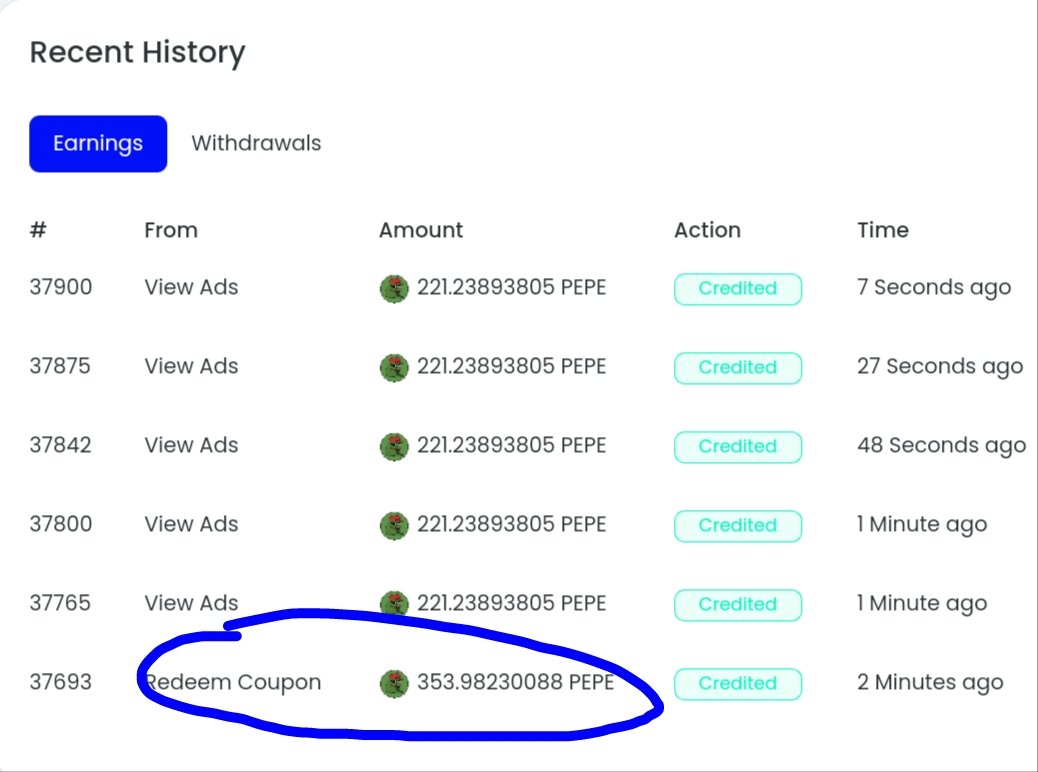Click the Redeem Coupon entry text
1038x772 pixels.
pos(233,683)
